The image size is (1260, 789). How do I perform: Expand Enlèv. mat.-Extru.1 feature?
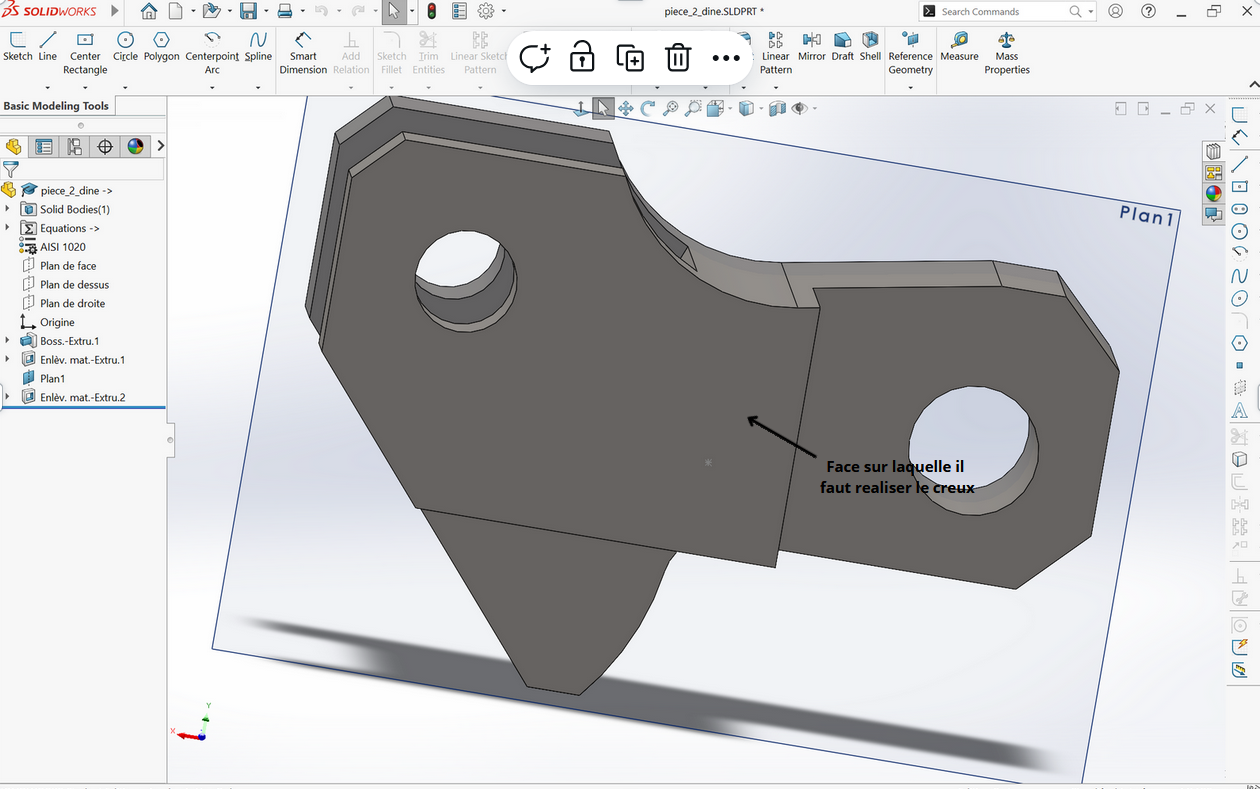click(x=8, y=360)
